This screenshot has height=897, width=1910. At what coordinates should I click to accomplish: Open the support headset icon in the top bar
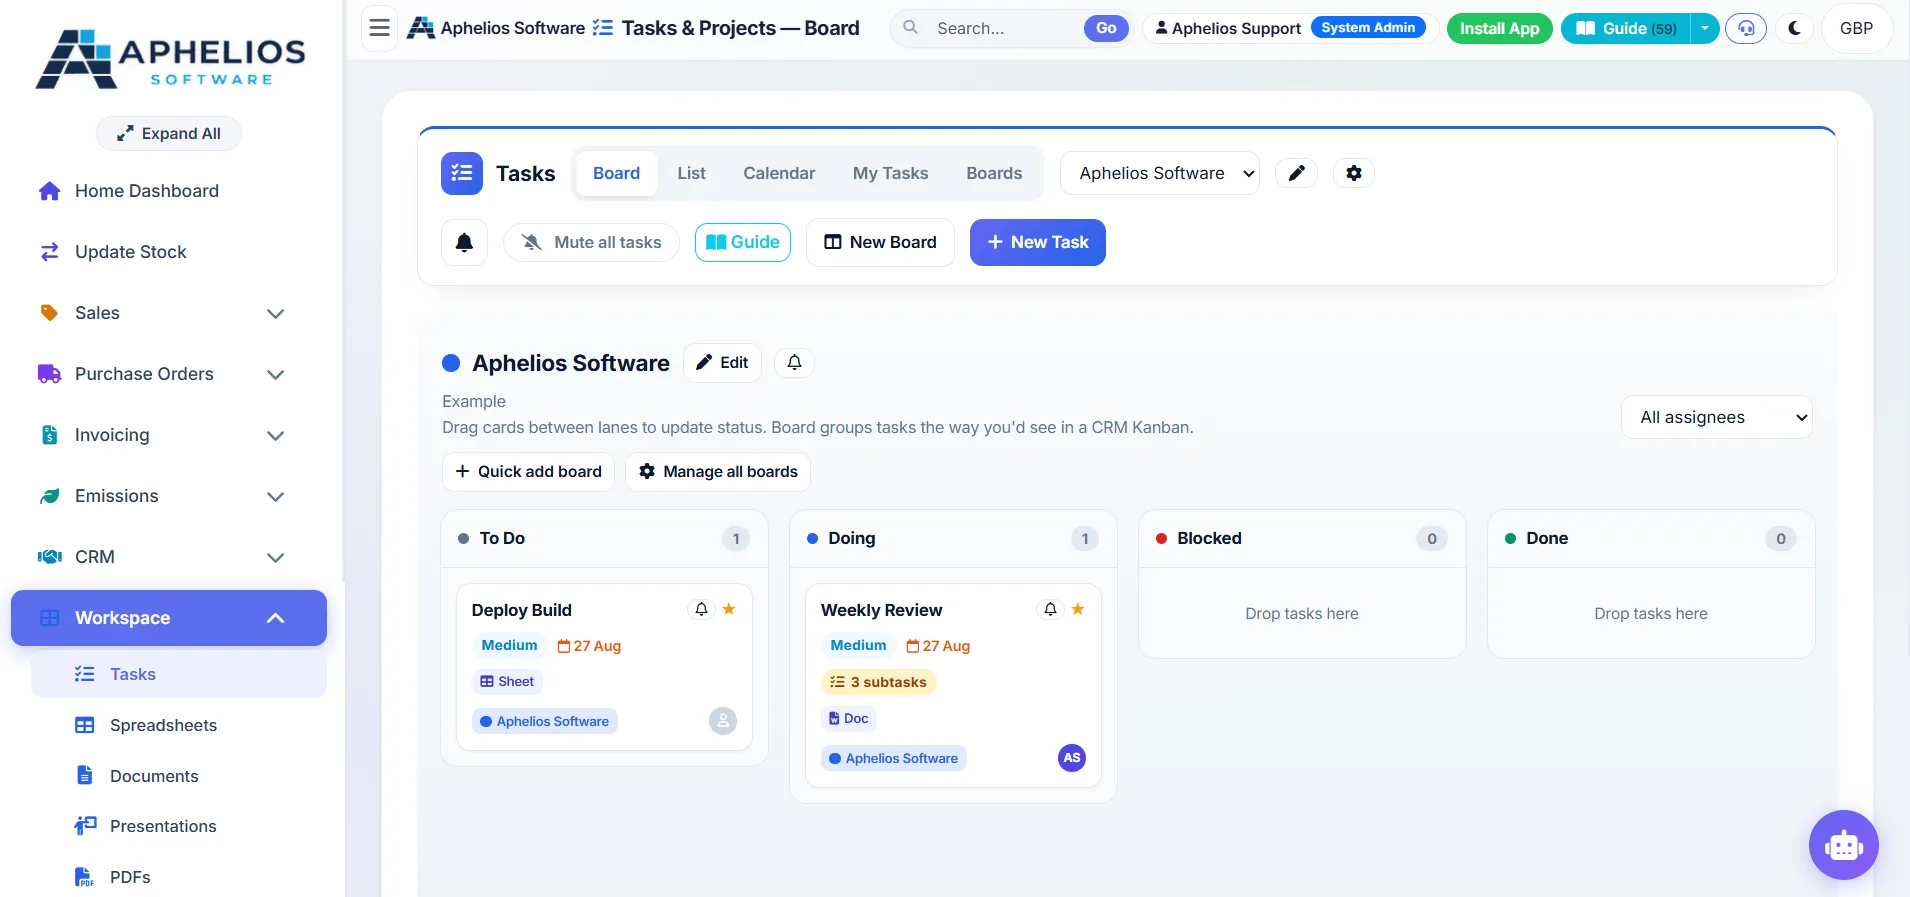(x=1746, y=28)
